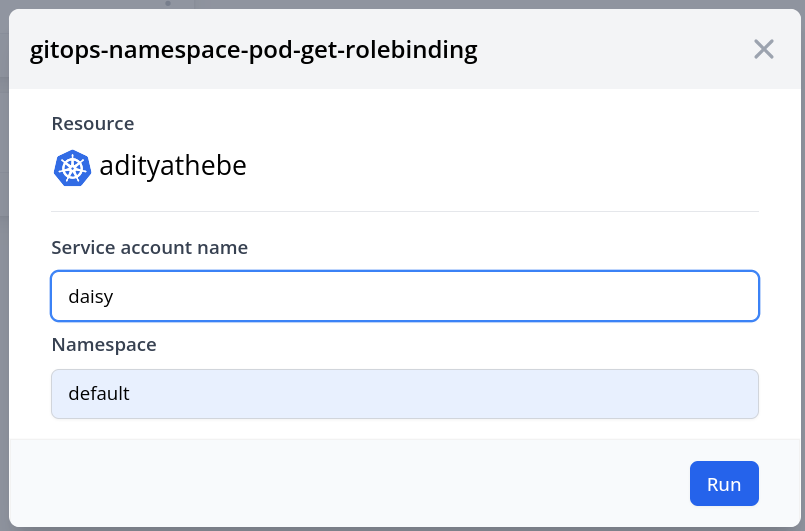
Task: Click the Kubernetes helm wheel icon
Action: tap(72, 167)
